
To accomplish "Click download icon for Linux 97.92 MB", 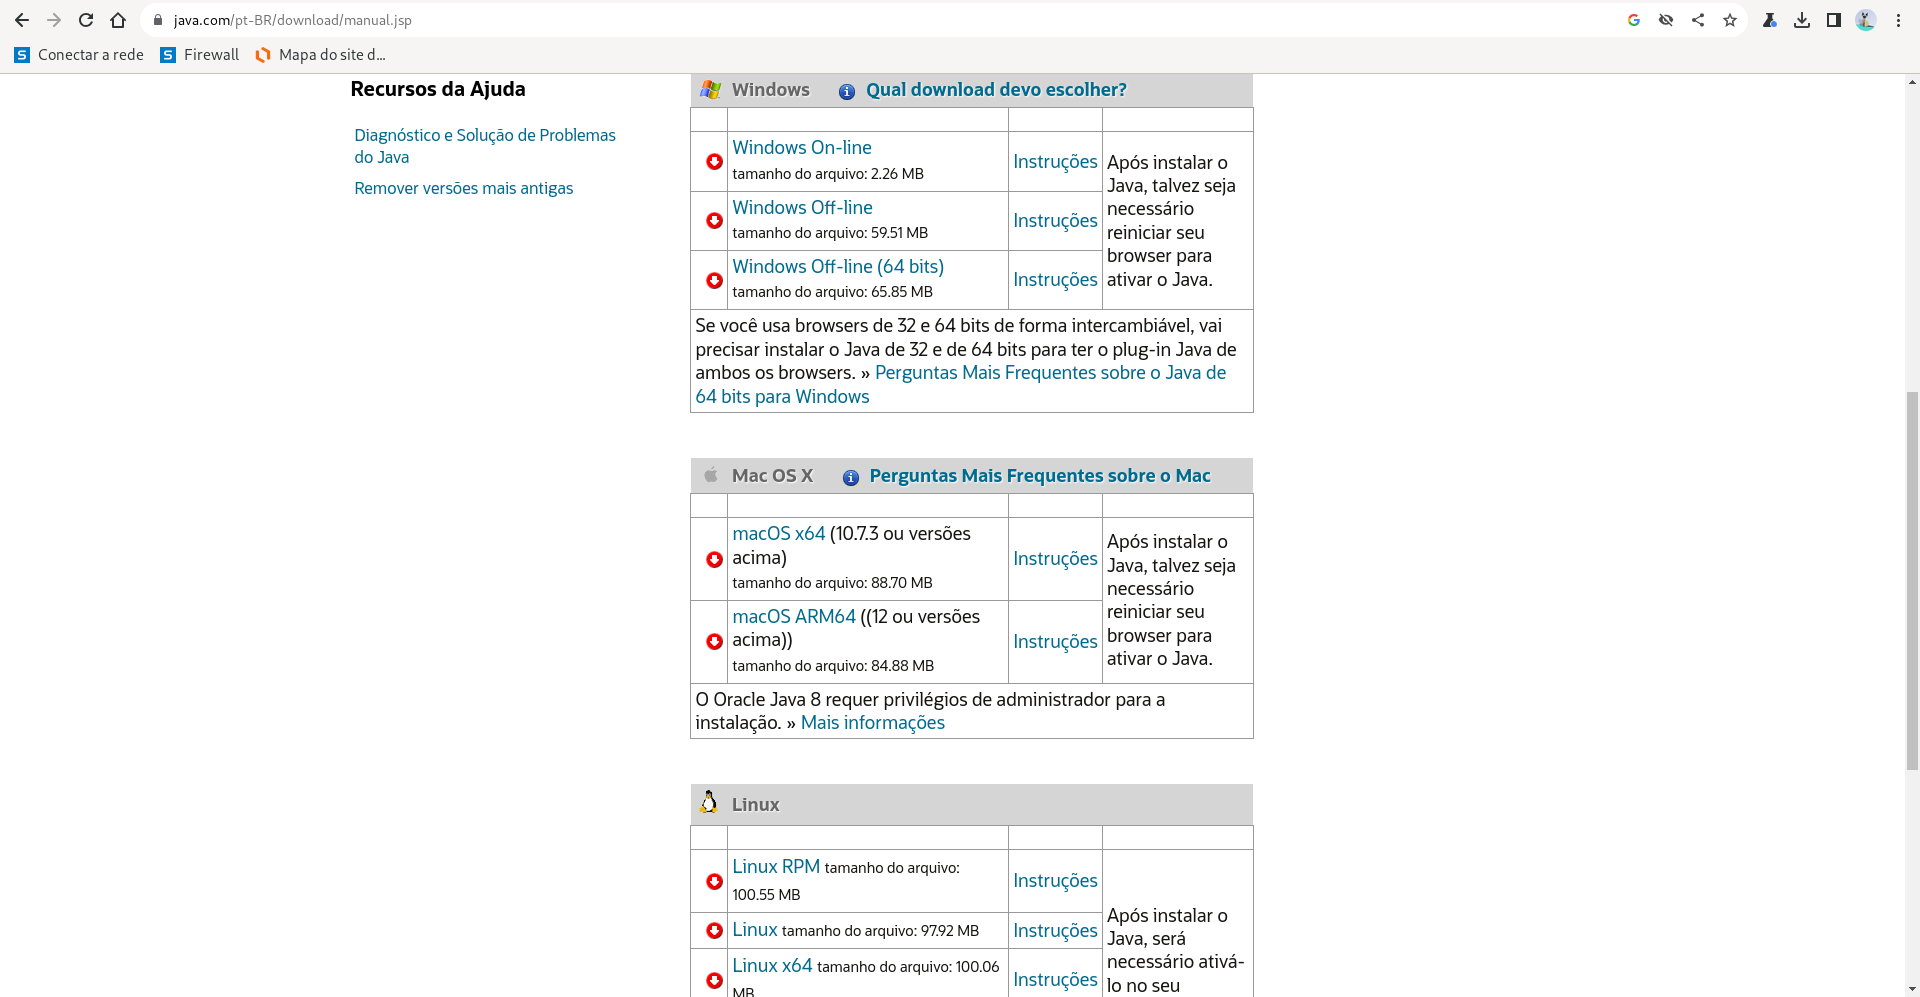I will [x=714, y=931].
